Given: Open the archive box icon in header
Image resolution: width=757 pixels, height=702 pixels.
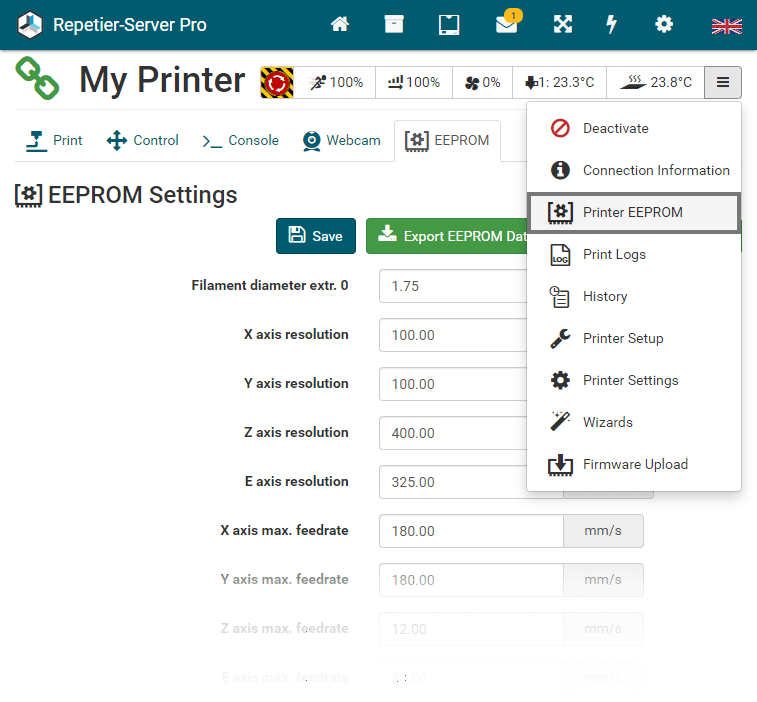Looking at the screenshot, I should pyautogui.click(x=394, y=25).
